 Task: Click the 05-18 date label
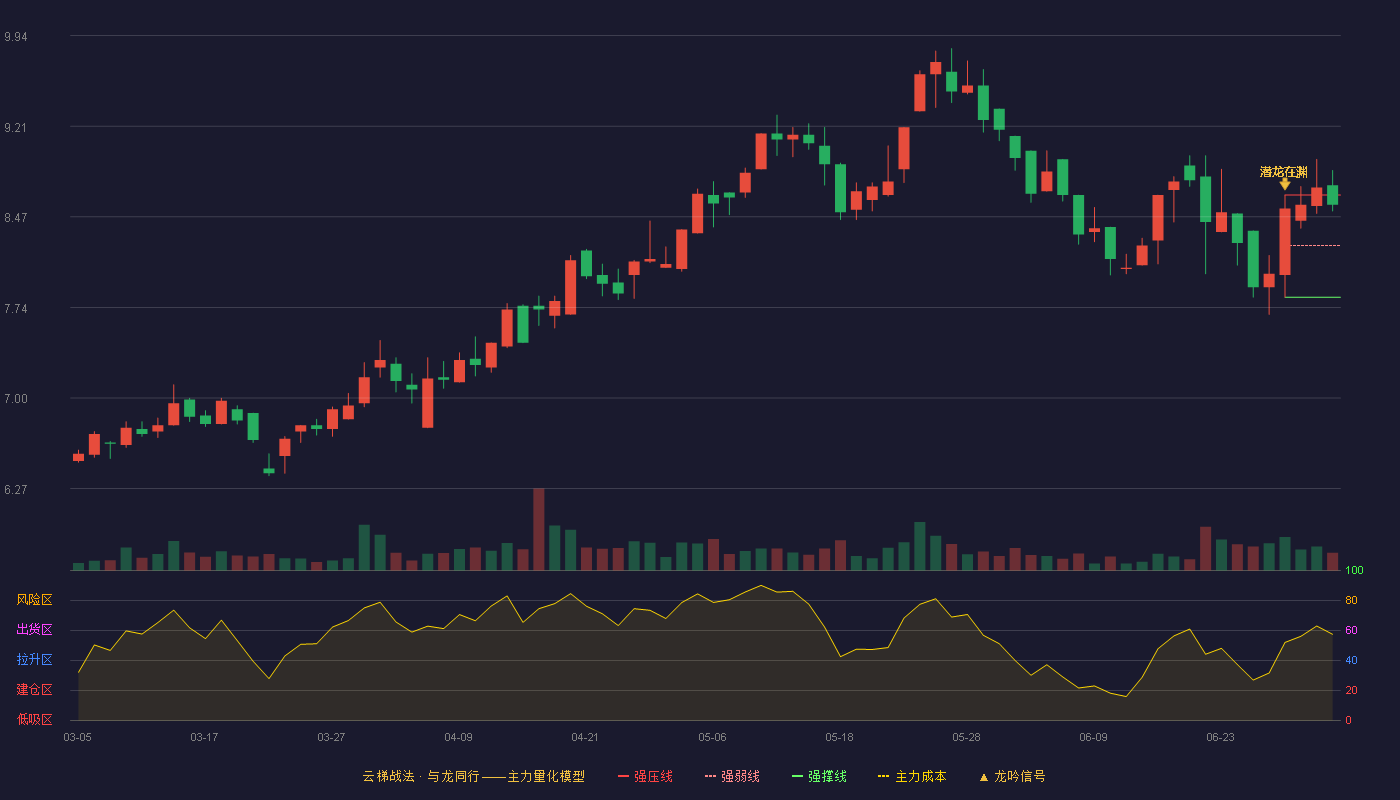pyautogui.click(x=839, y=737)
